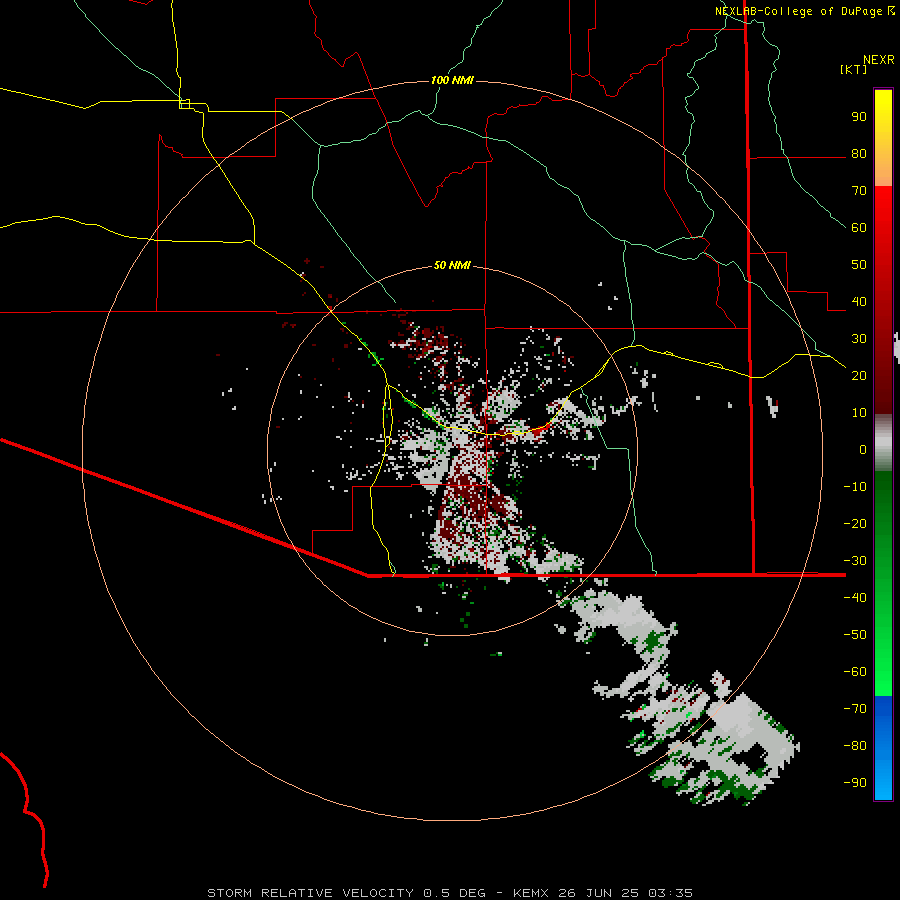
Task: Select the 100 NMI range ring label
Action: coord(452,80)
